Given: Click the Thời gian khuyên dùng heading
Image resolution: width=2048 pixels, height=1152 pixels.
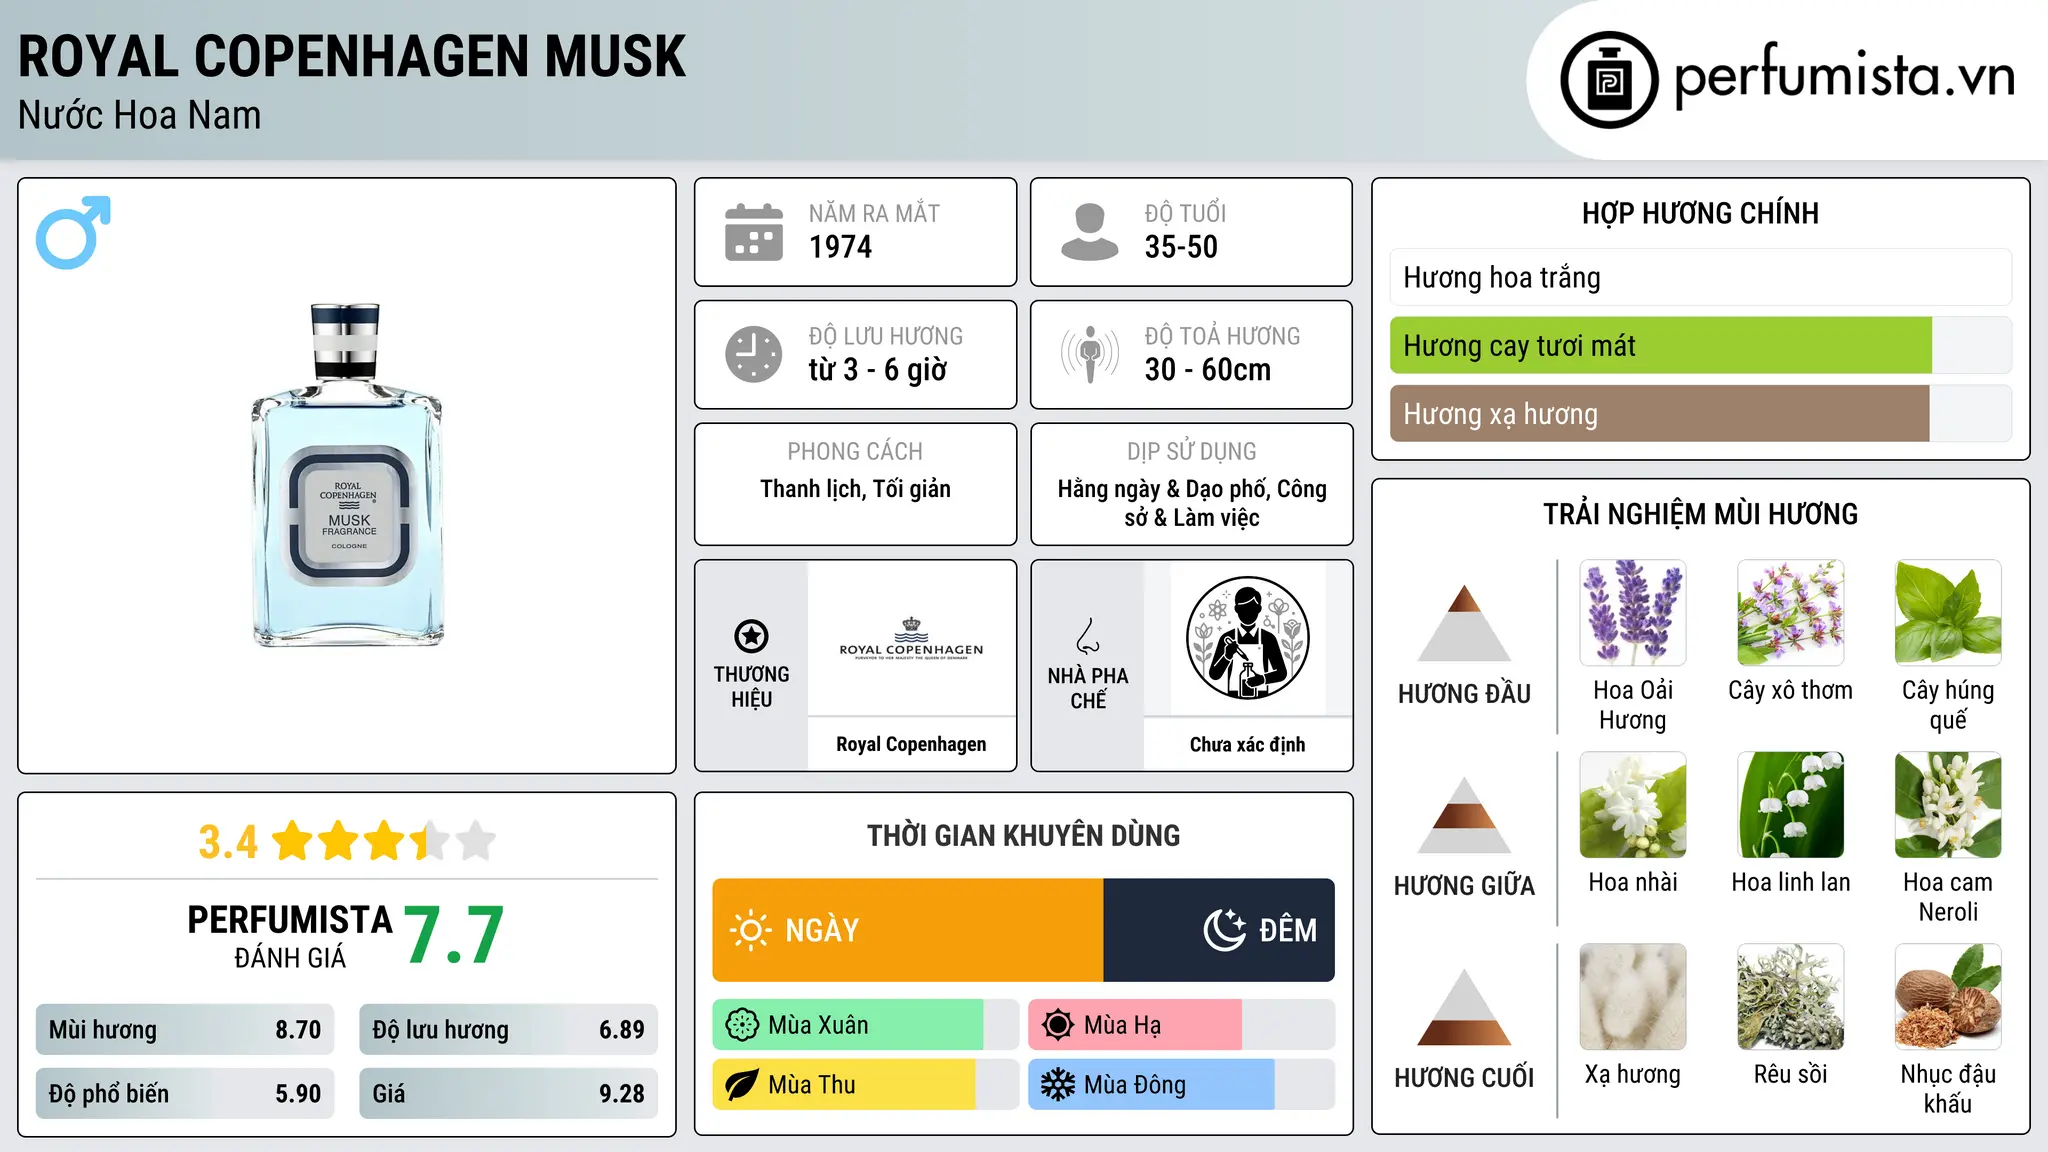Looking at the screenshot, I should (1024, 835).
